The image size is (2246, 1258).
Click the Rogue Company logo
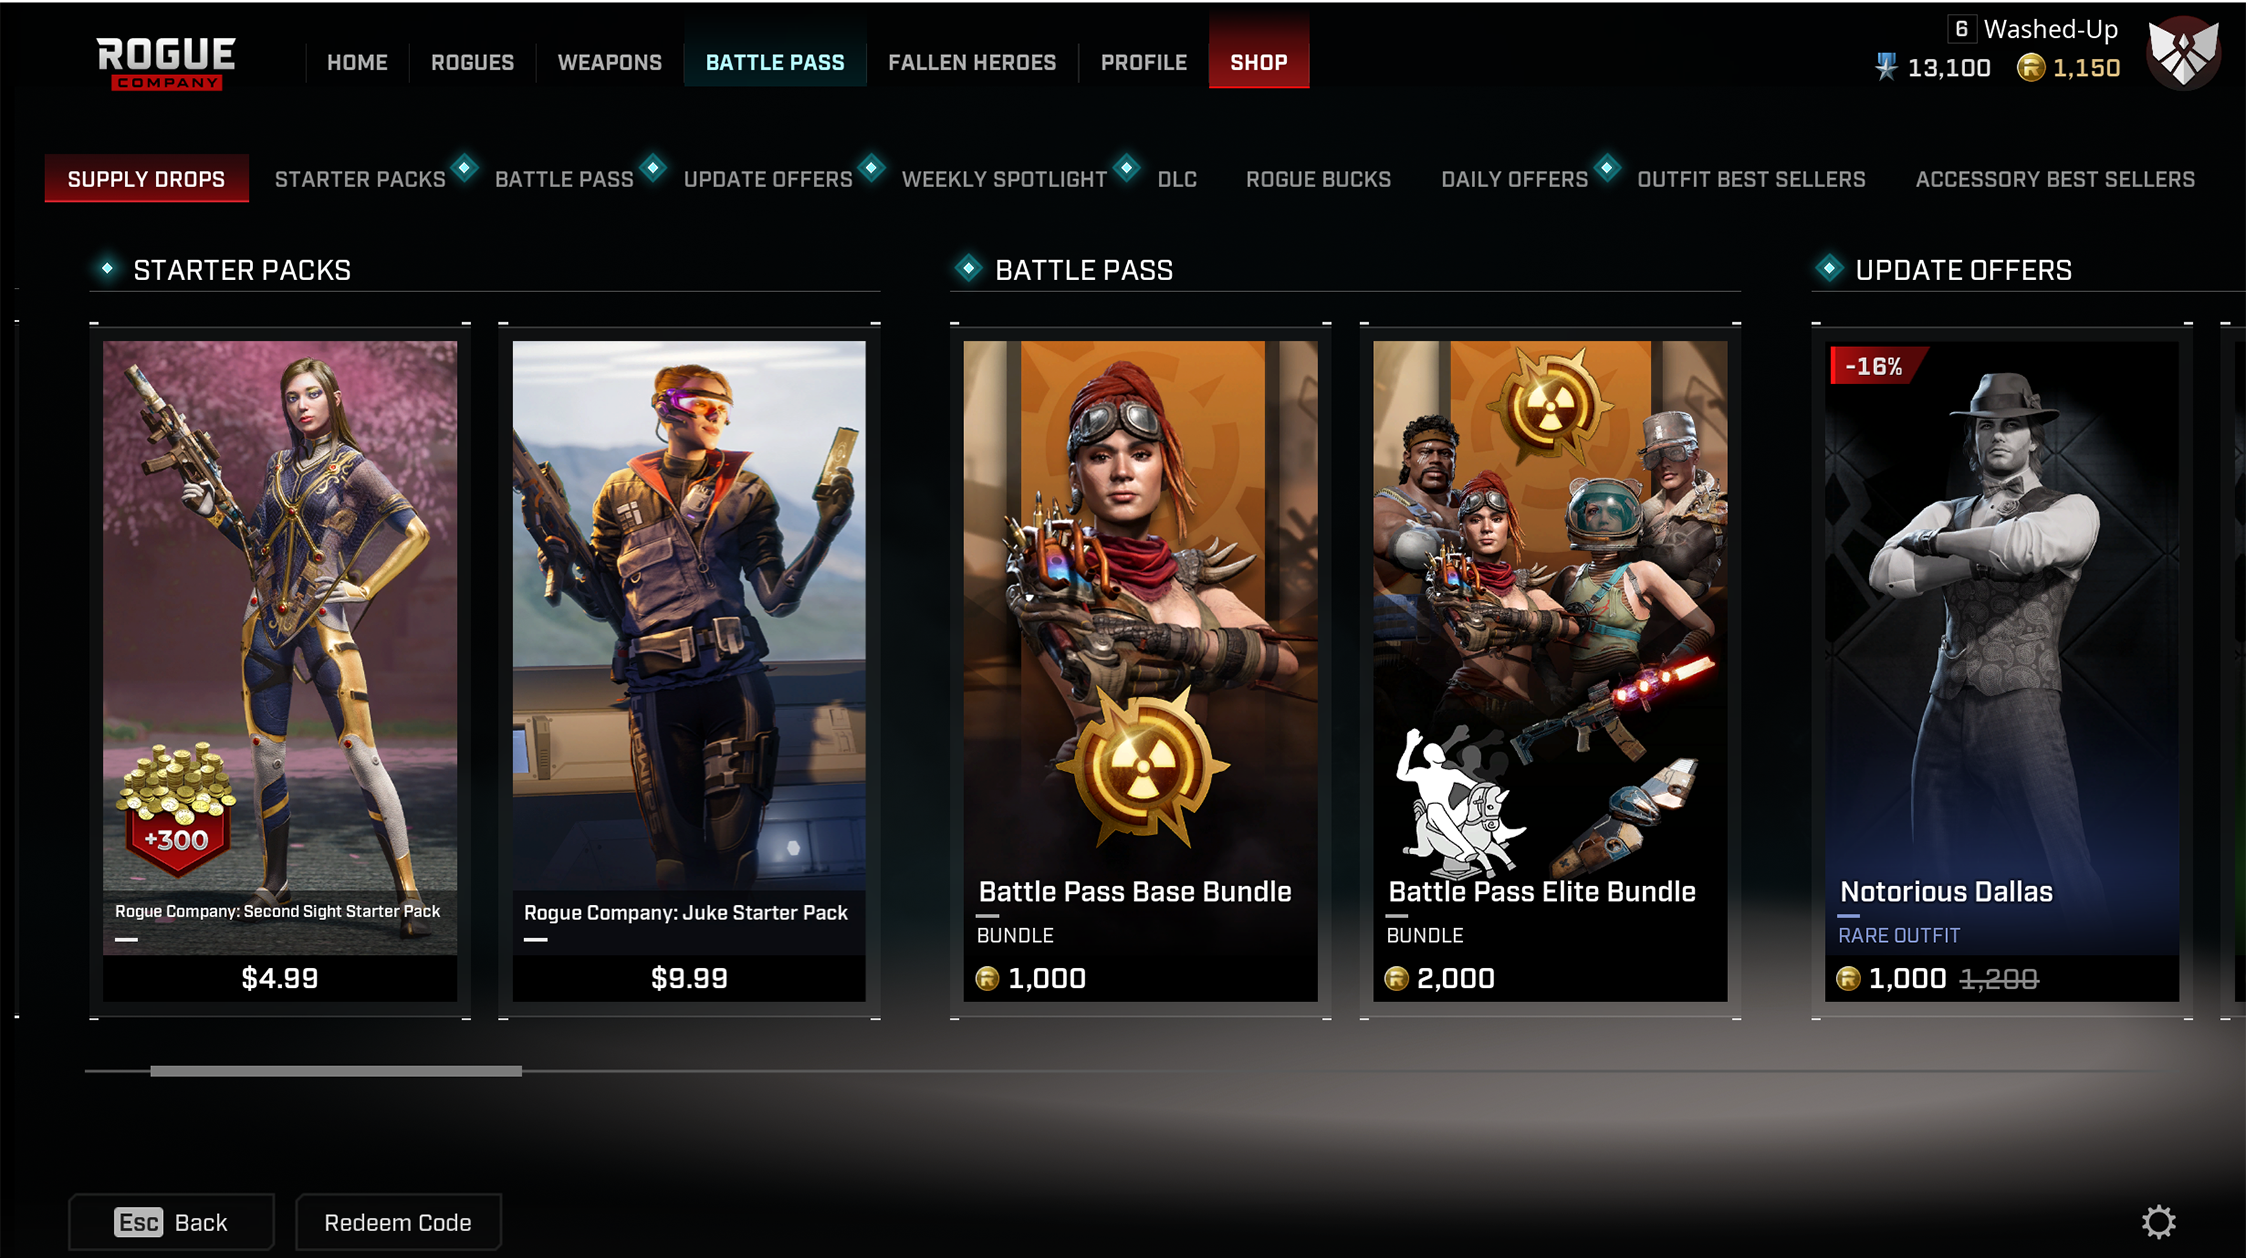pos(166,63)
